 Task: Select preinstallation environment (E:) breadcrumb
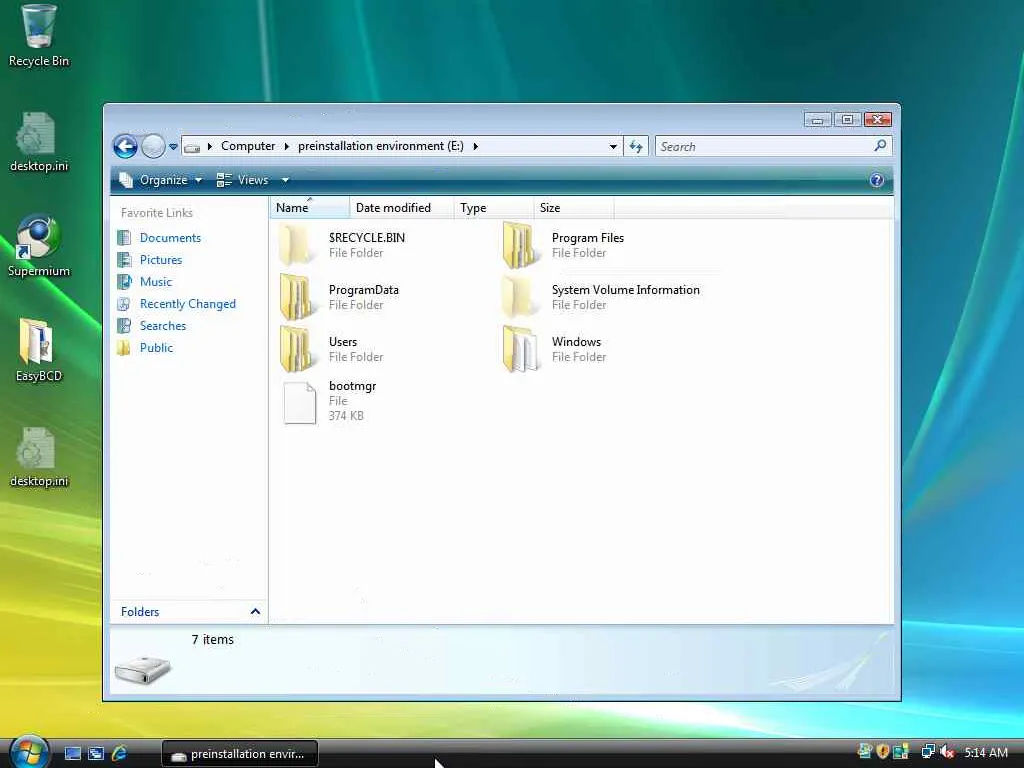pyautogui.click(x=381, y=146)
